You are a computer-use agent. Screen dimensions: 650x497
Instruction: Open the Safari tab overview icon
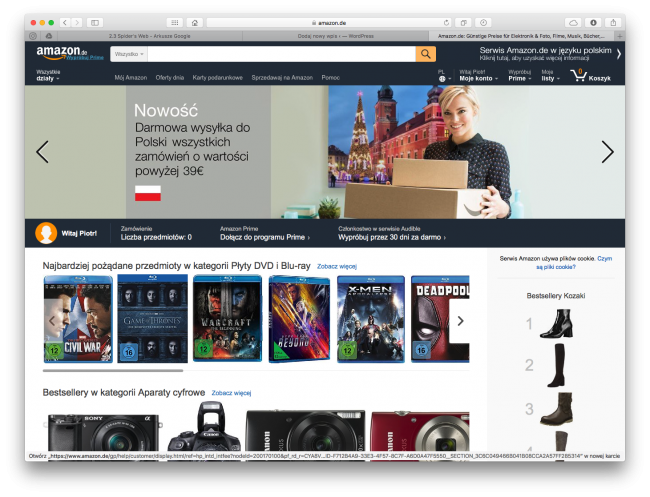point(463,22)
